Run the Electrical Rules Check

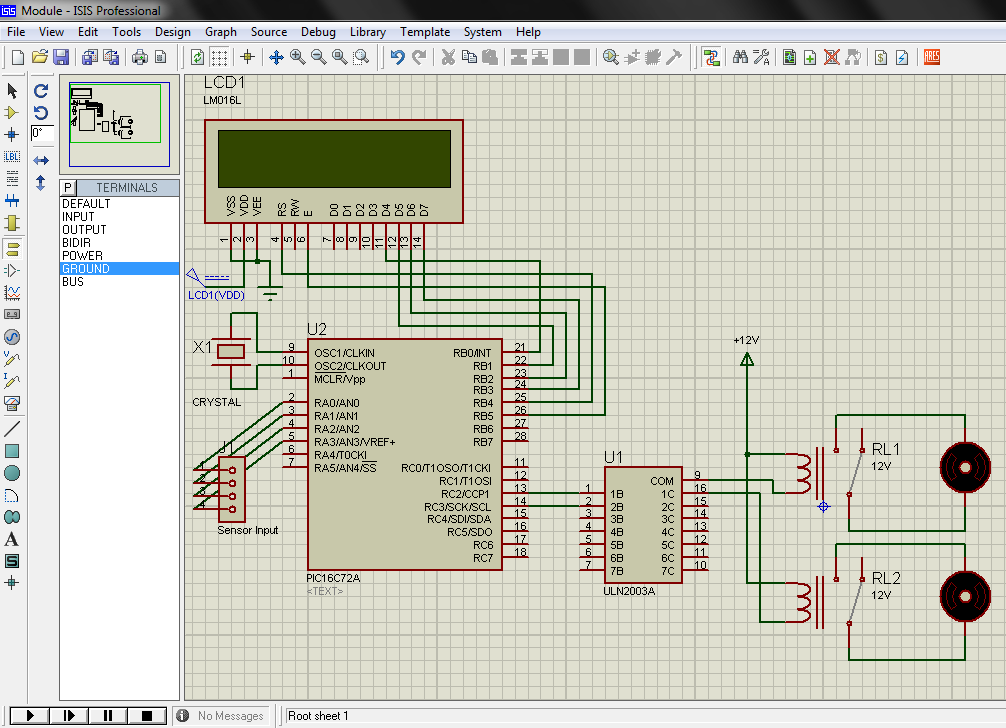pos(902,57)
